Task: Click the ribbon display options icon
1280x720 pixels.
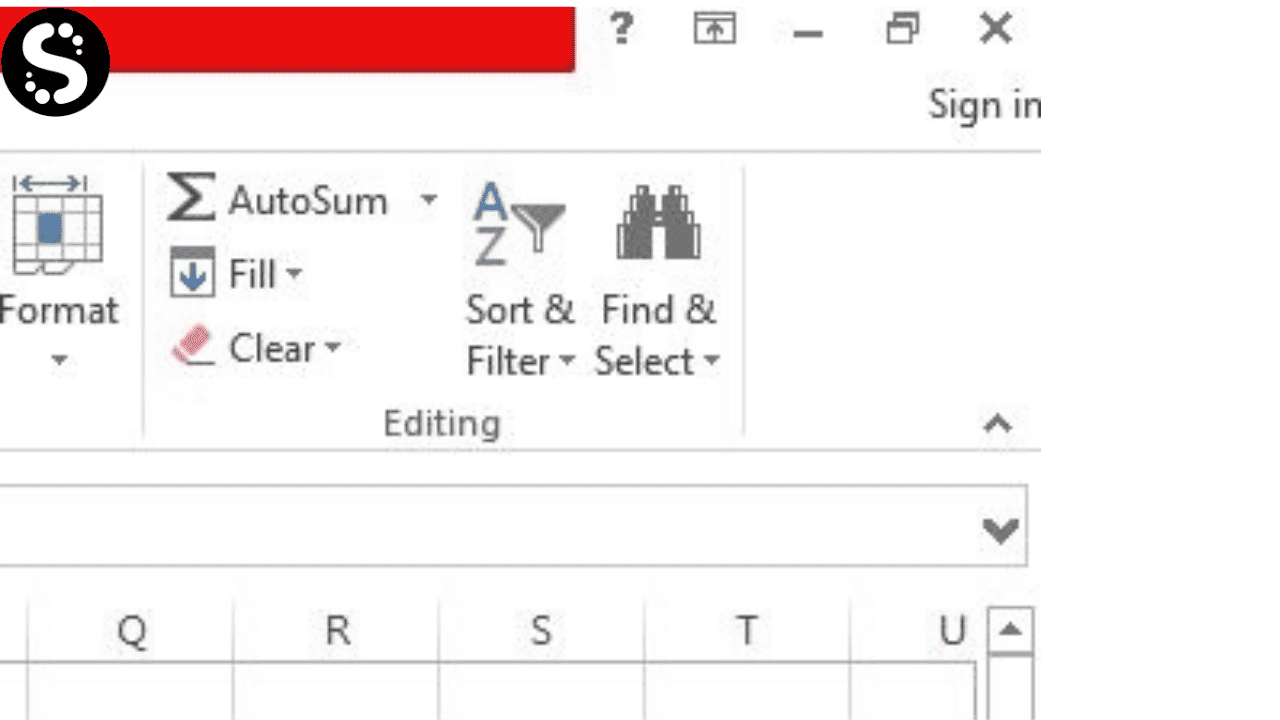Action: coord(713,29)
